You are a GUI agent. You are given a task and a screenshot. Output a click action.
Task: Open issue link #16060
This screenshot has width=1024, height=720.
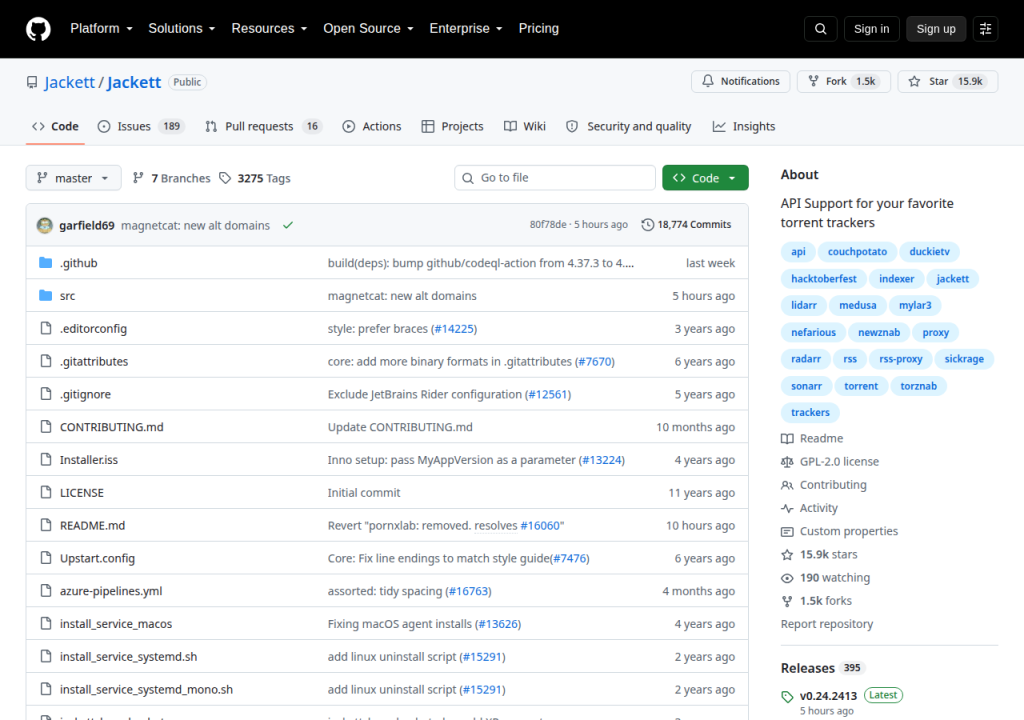click(540, 525)
